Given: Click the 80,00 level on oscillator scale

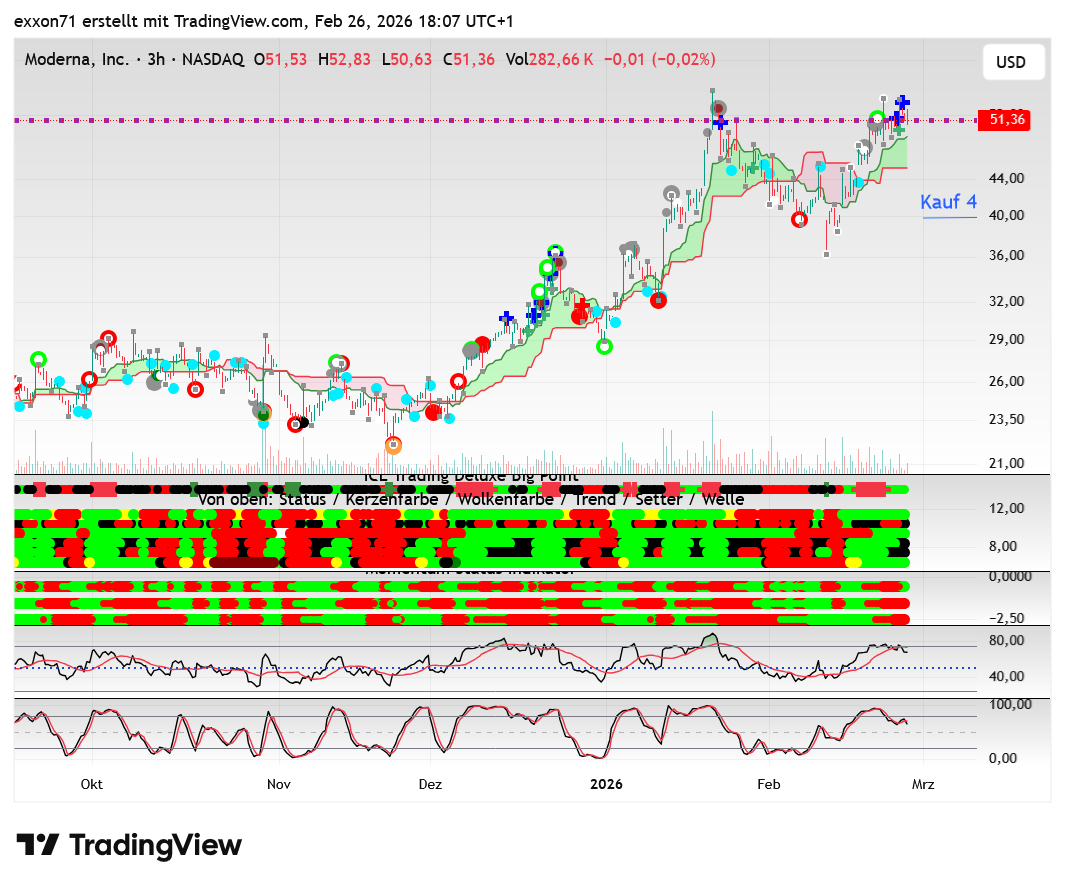Looking at the screenshot, I should pos(1005,640).
